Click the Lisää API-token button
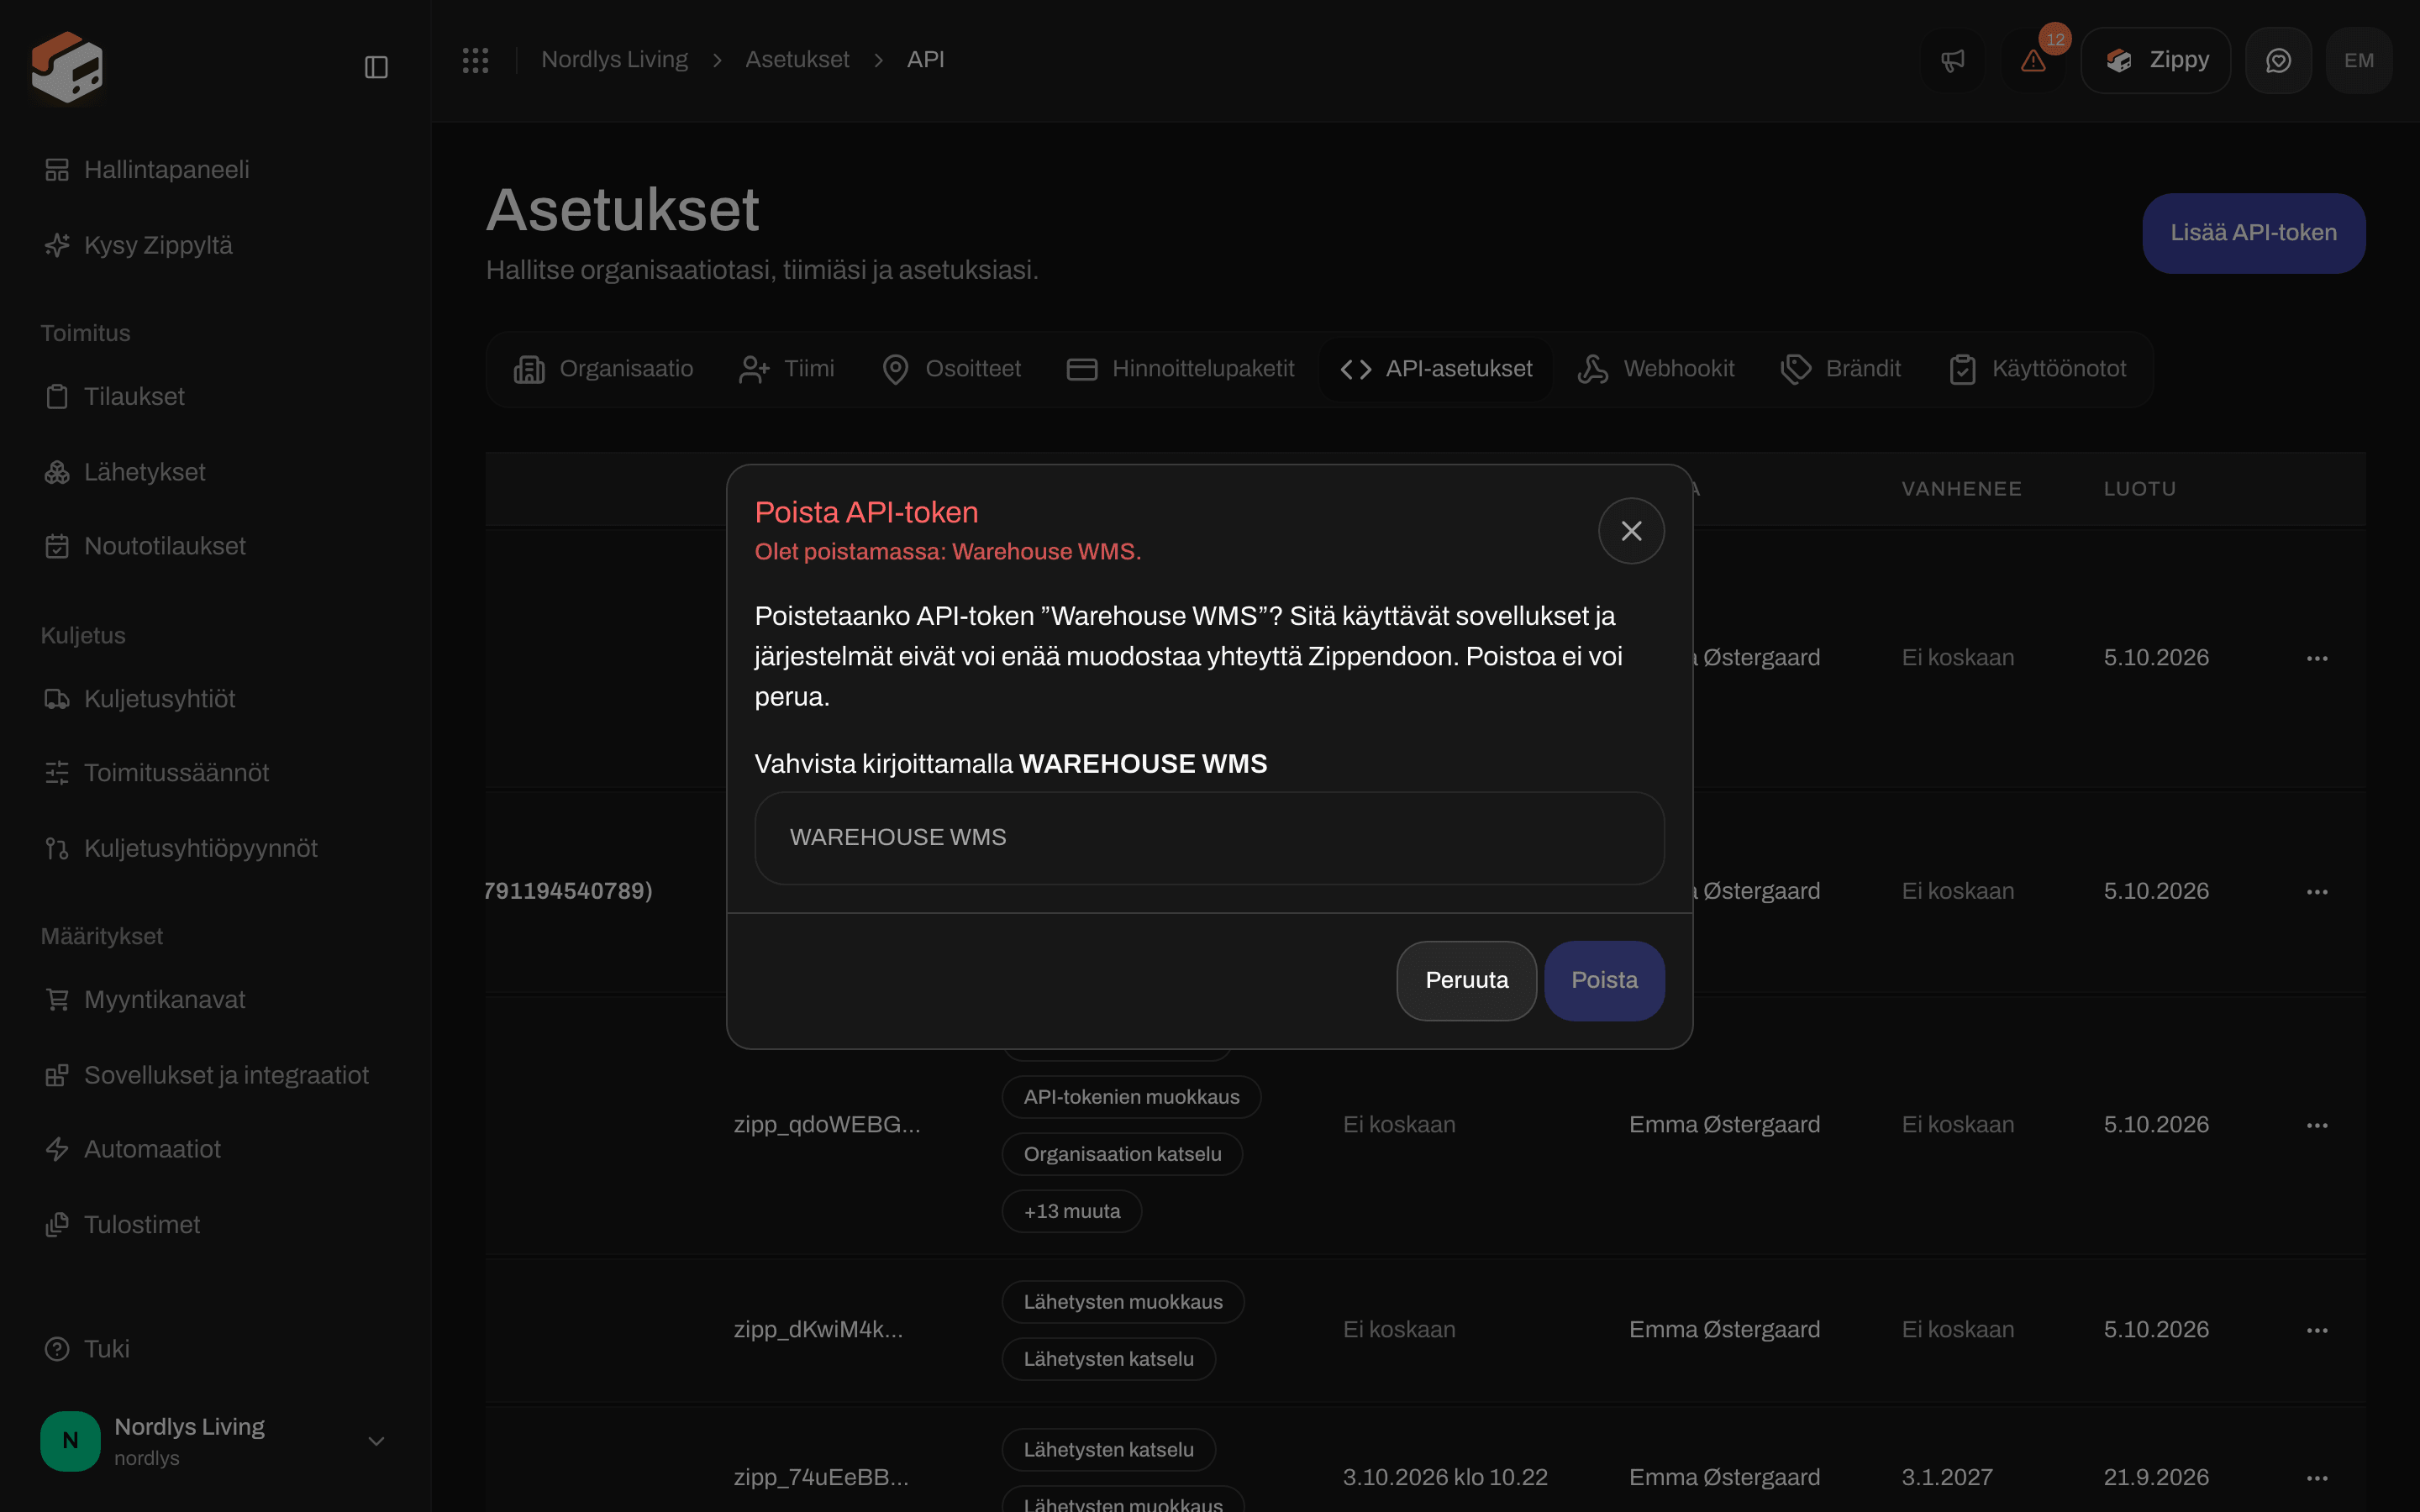2420x1512 pixels. tap(2253, 233)
